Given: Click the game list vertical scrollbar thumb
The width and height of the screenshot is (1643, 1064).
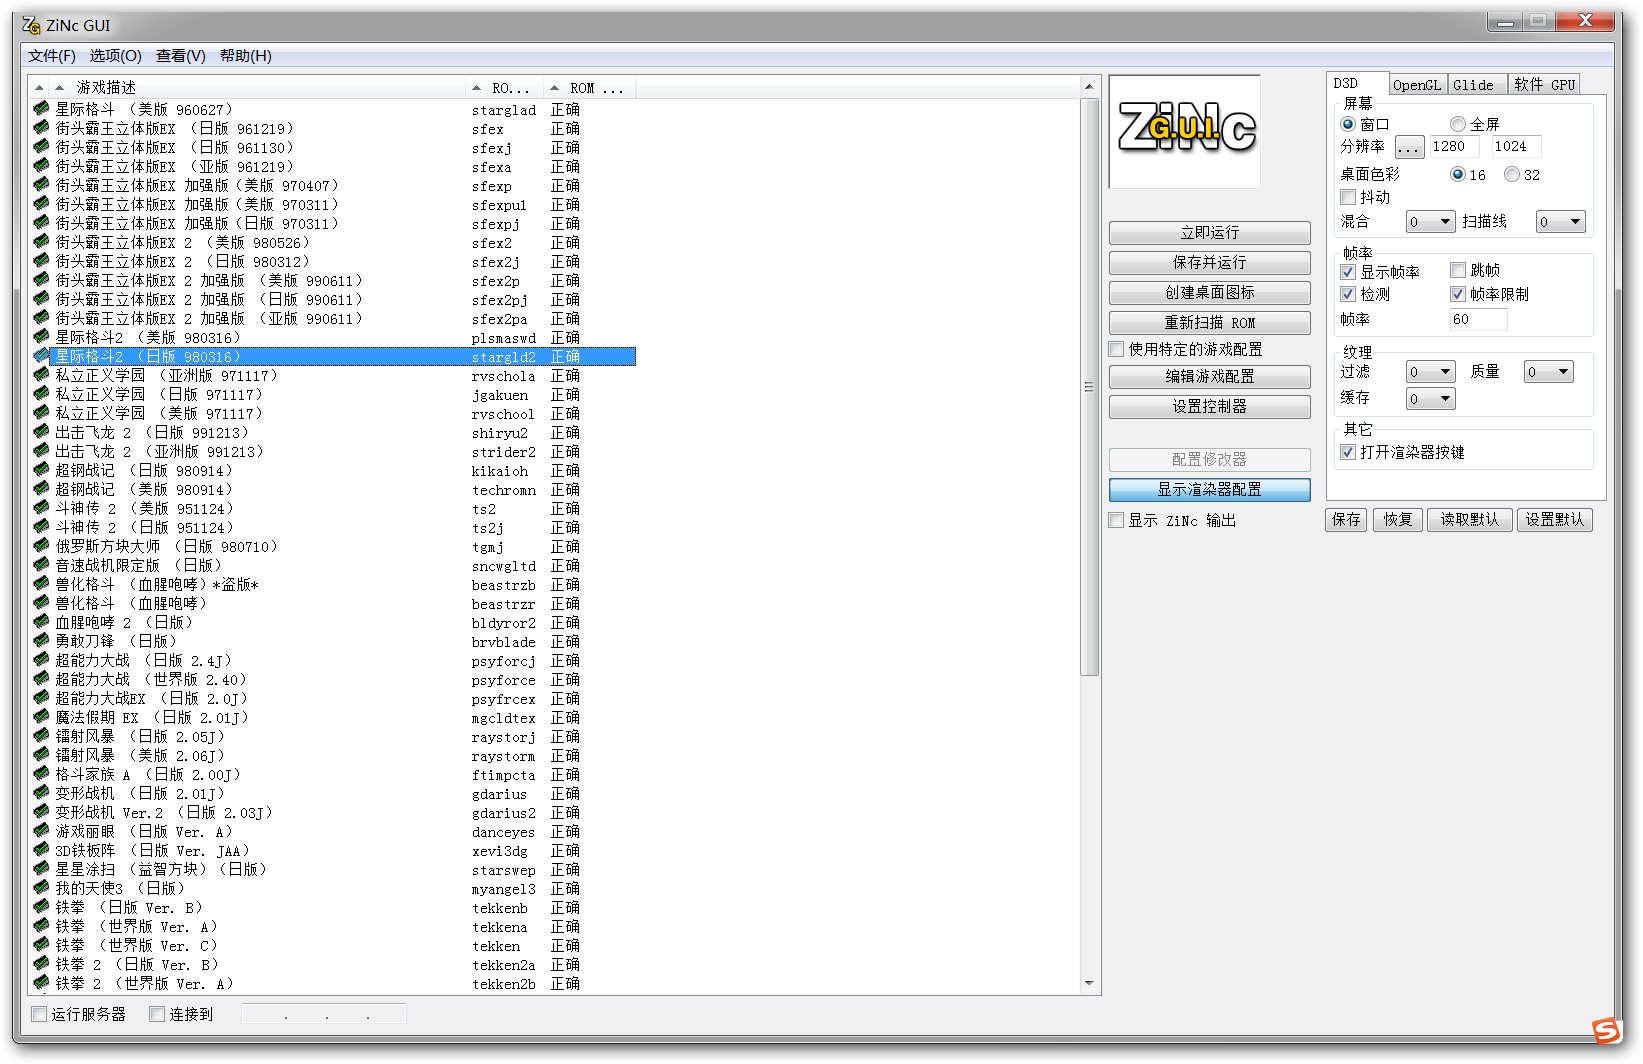Looking at the screenshot, I should [1089, 387].
